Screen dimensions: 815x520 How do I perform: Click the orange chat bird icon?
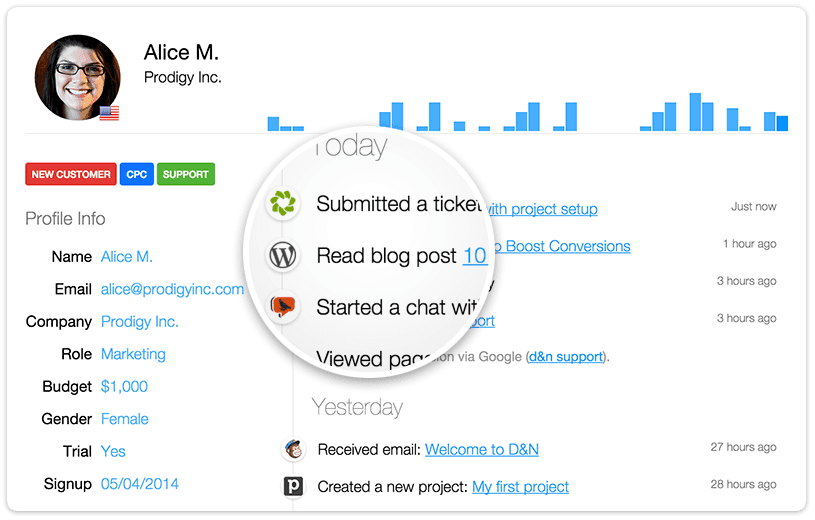pyautogui.click(x=283, y=307)
